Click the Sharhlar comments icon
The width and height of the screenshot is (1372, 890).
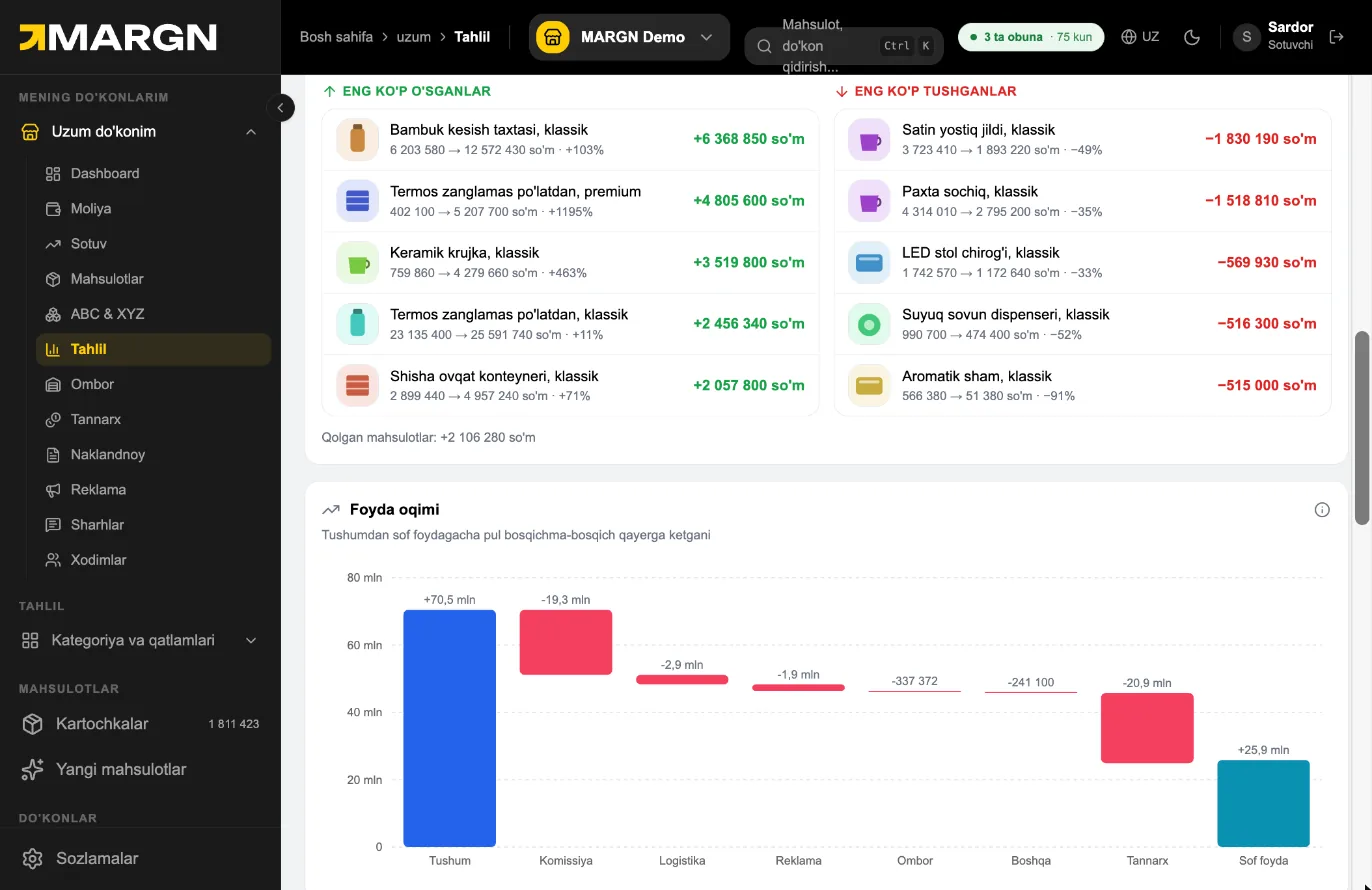pos(53,525)
